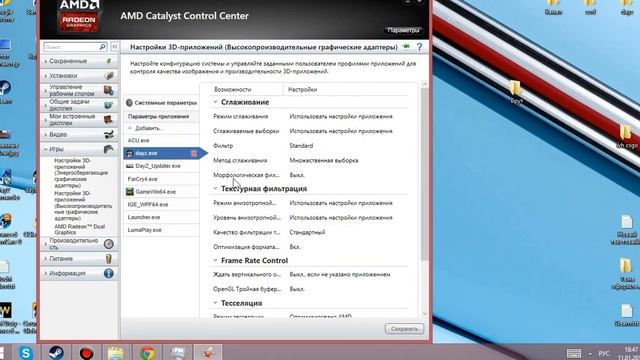Expand the Установки sidebar section

click(46, 76)
